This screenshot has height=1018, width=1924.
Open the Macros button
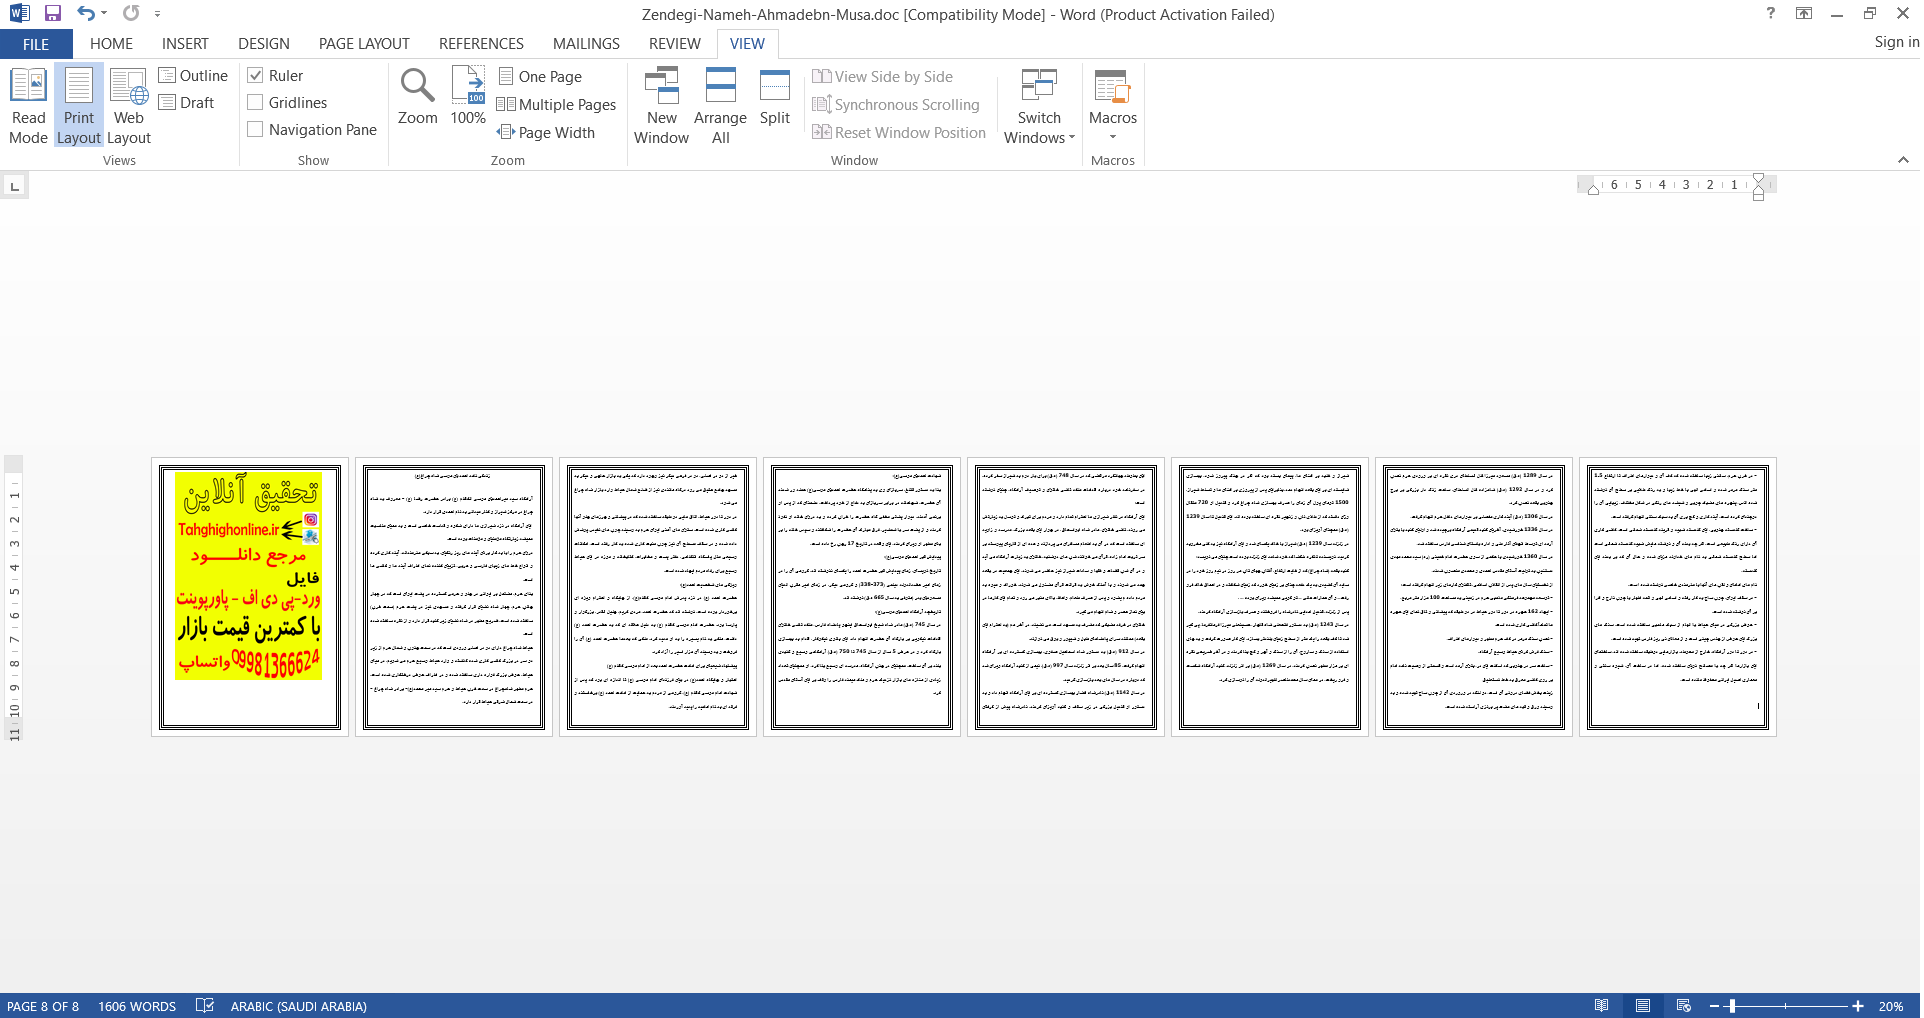(x=1113, y=95)
